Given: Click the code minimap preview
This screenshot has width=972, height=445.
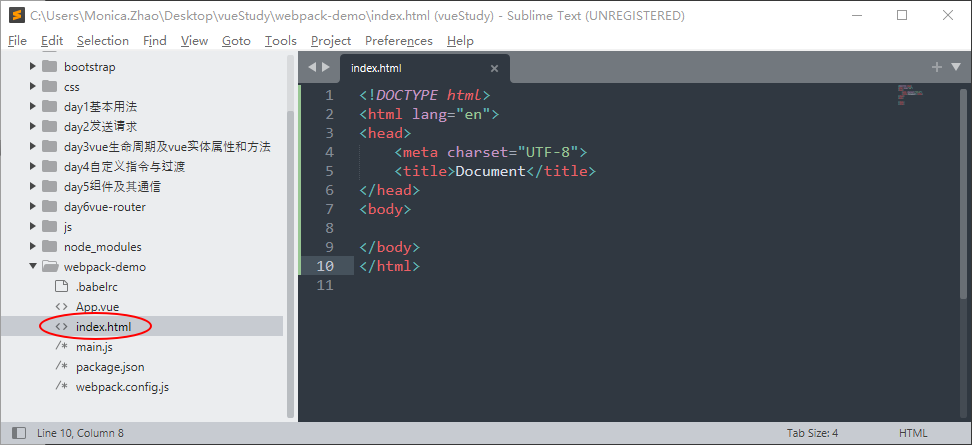Looking at the screenshot, I should (x=910, y=94).
